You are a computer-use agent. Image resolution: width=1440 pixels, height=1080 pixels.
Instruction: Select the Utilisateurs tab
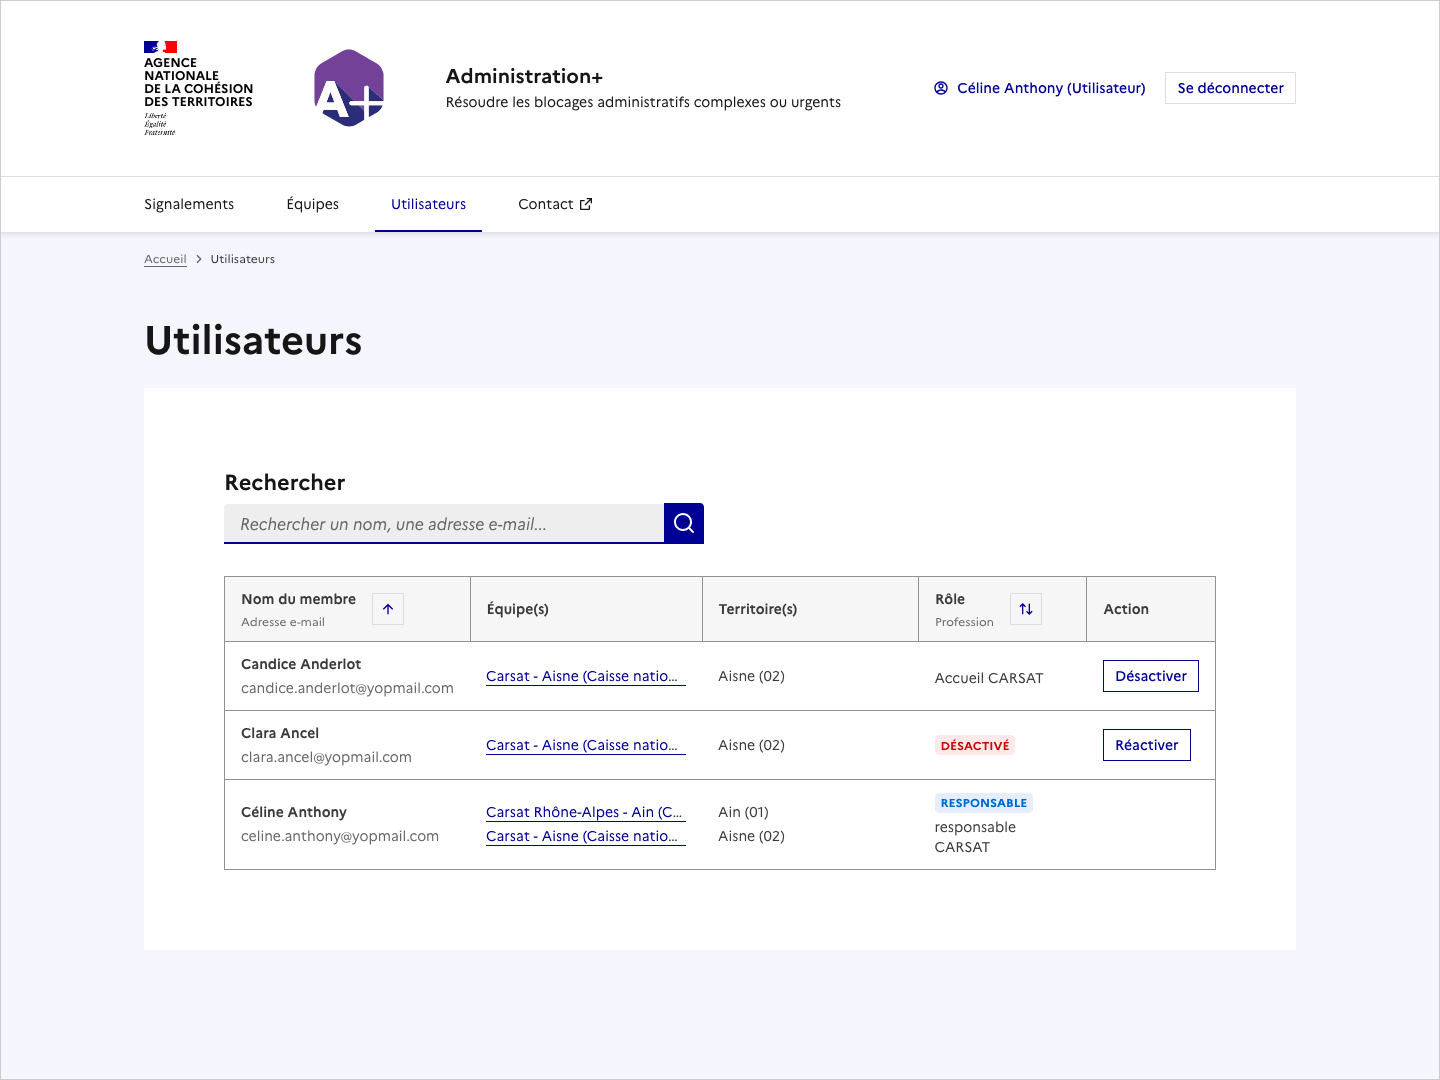pyautogui.click(x=428, y=204)
